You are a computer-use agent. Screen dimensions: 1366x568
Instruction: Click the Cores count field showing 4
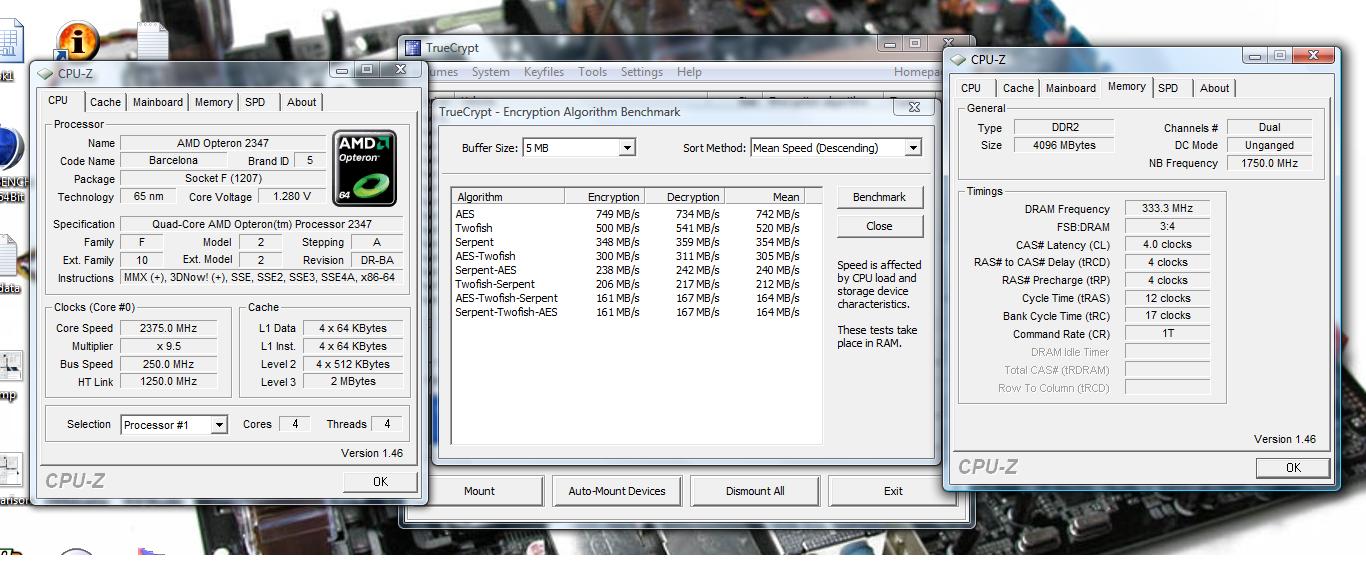point(294,424)
